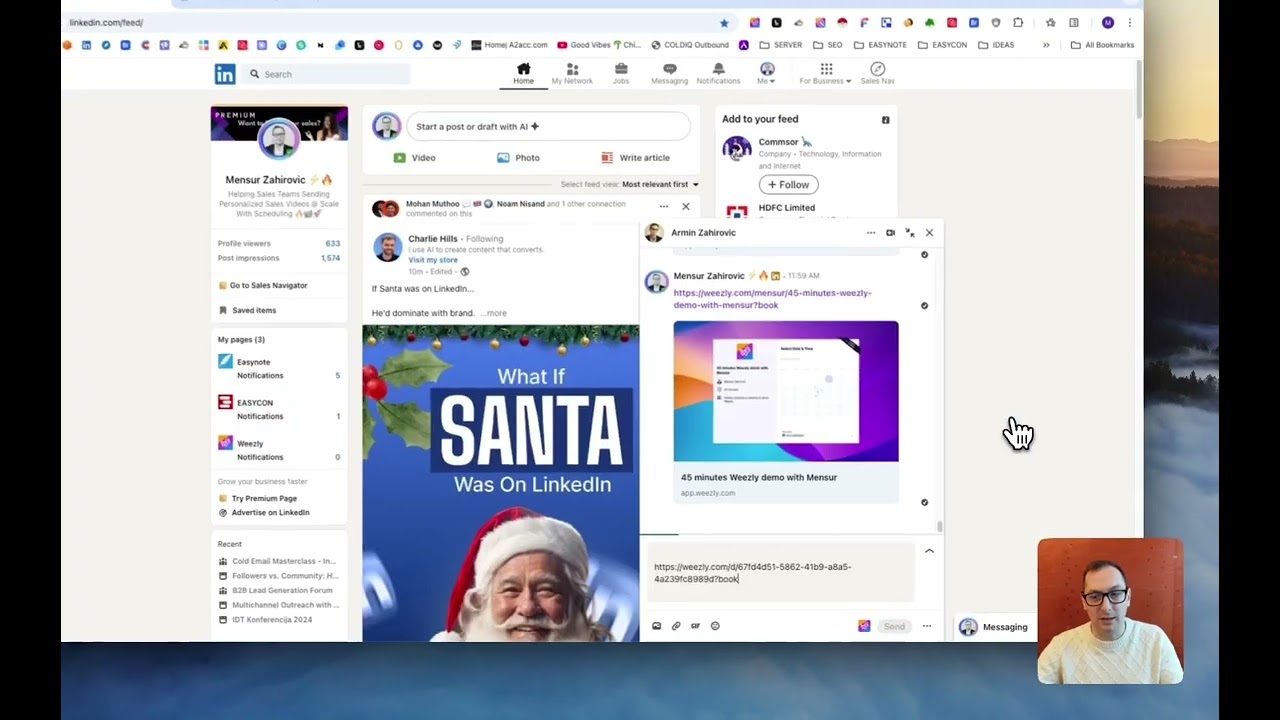Open the Weezly demo preview thumbnail
The image size is (1280, 720).
pyautogui.click(x=786, y=391)
